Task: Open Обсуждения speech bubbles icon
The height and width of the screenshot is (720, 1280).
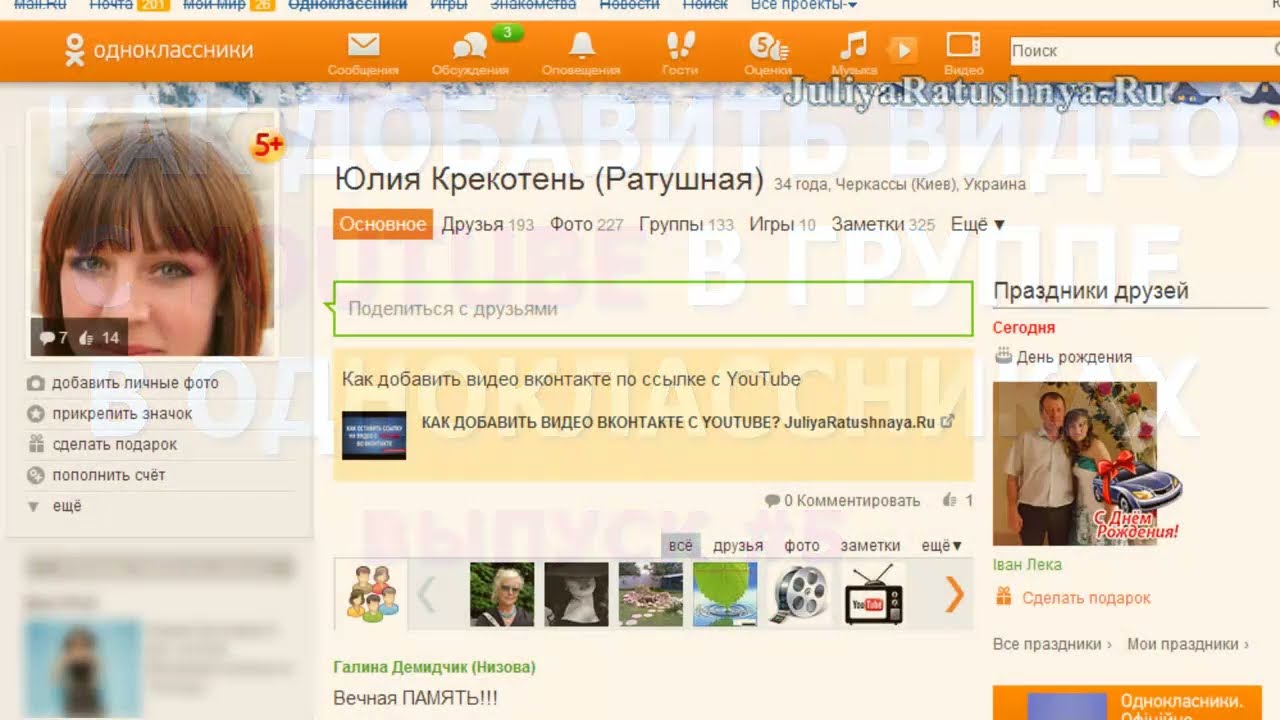Action: (x=470, y=46)
